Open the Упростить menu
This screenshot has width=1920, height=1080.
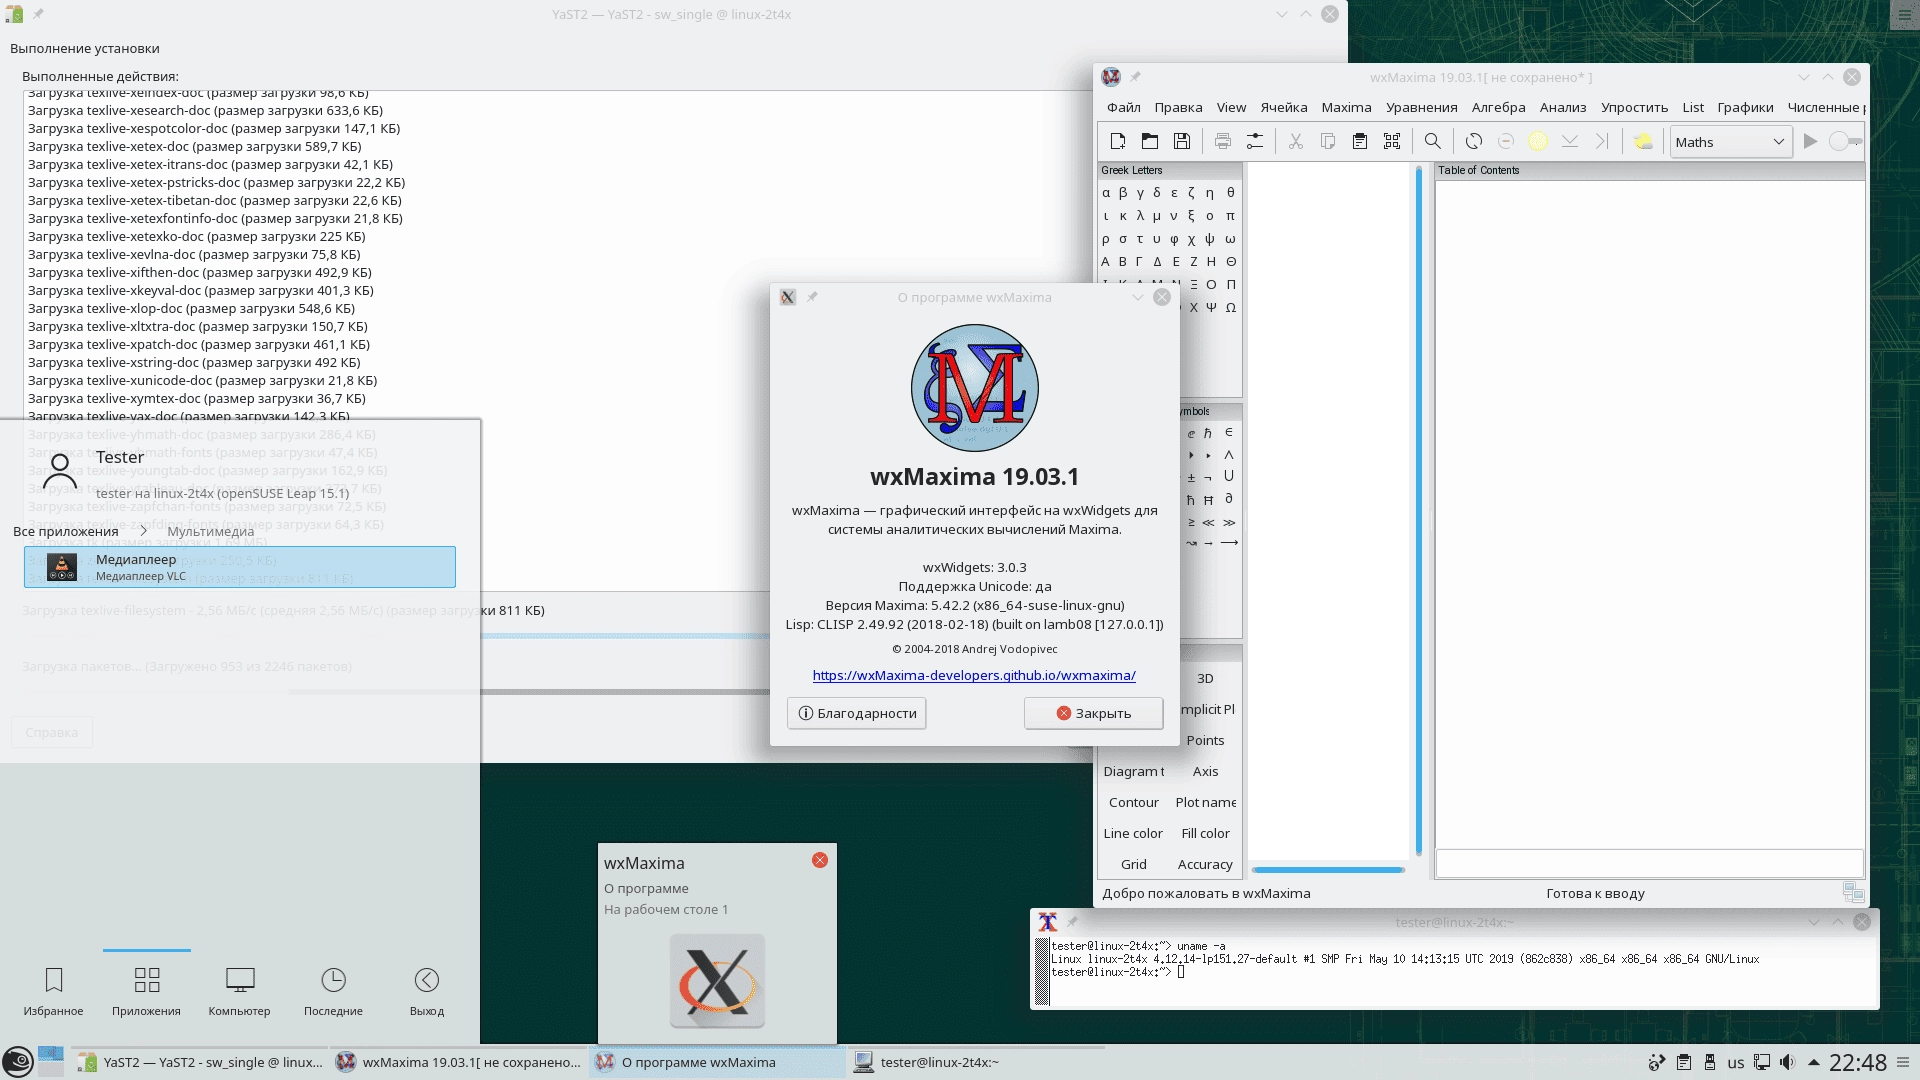point(1634,107)
